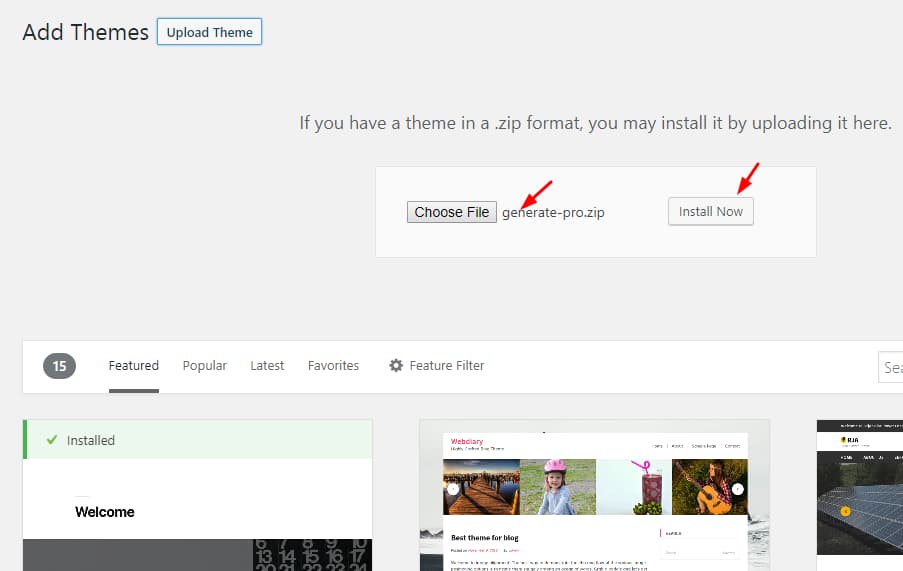Image resolution: width=903 pixels, height=571 pixels.
Task: Show the Favorites tab
Action: tap(333, 366)
